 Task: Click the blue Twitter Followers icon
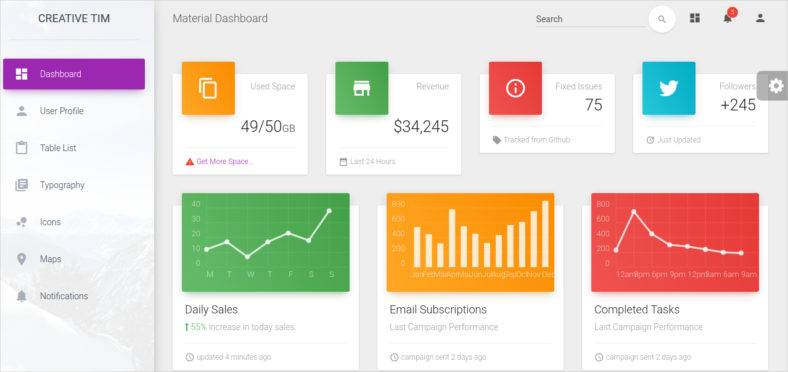pyautogui.click(x=669, y=88)
